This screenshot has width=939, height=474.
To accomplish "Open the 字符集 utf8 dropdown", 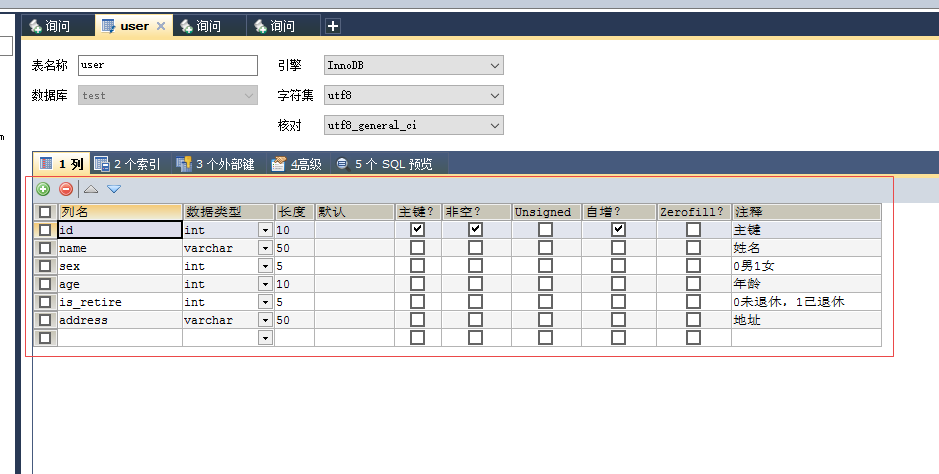I will click(x=414, y=95).
